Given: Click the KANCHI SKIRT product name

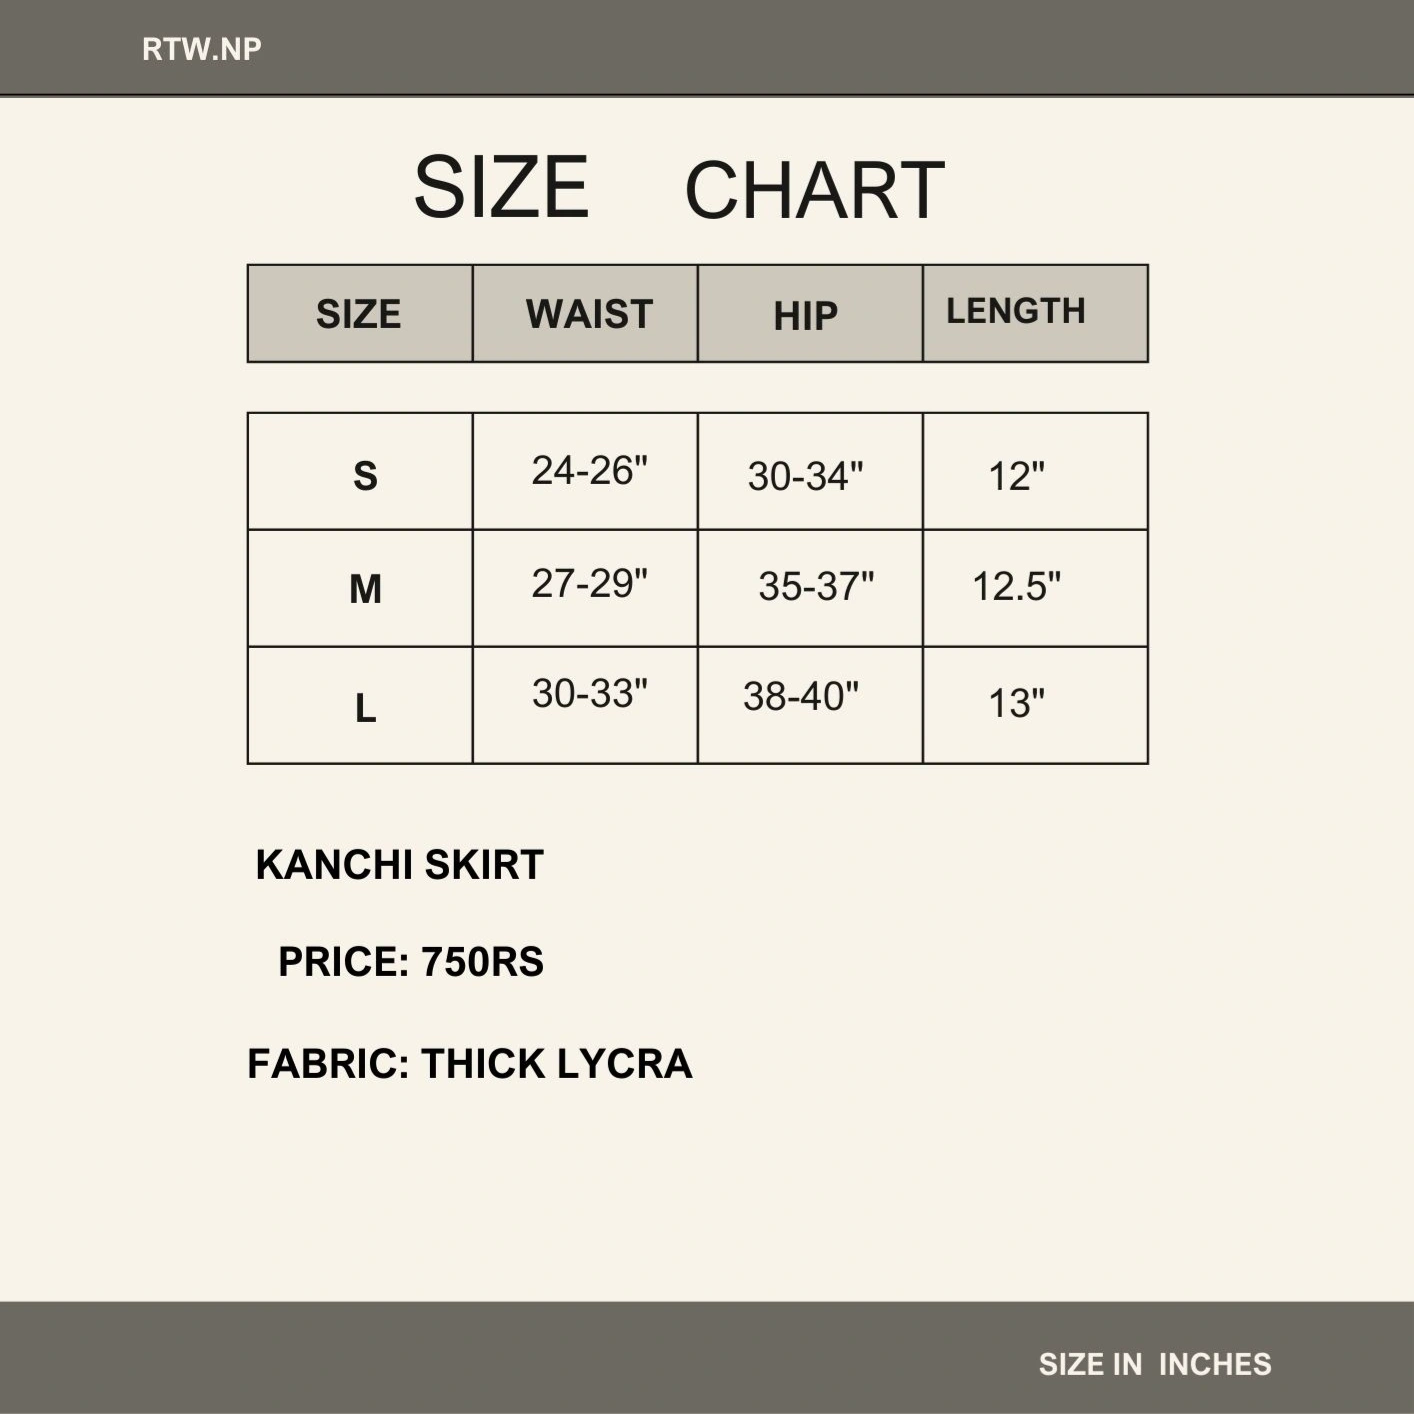Looking at the screenshot, I should (x=399, y=865).
